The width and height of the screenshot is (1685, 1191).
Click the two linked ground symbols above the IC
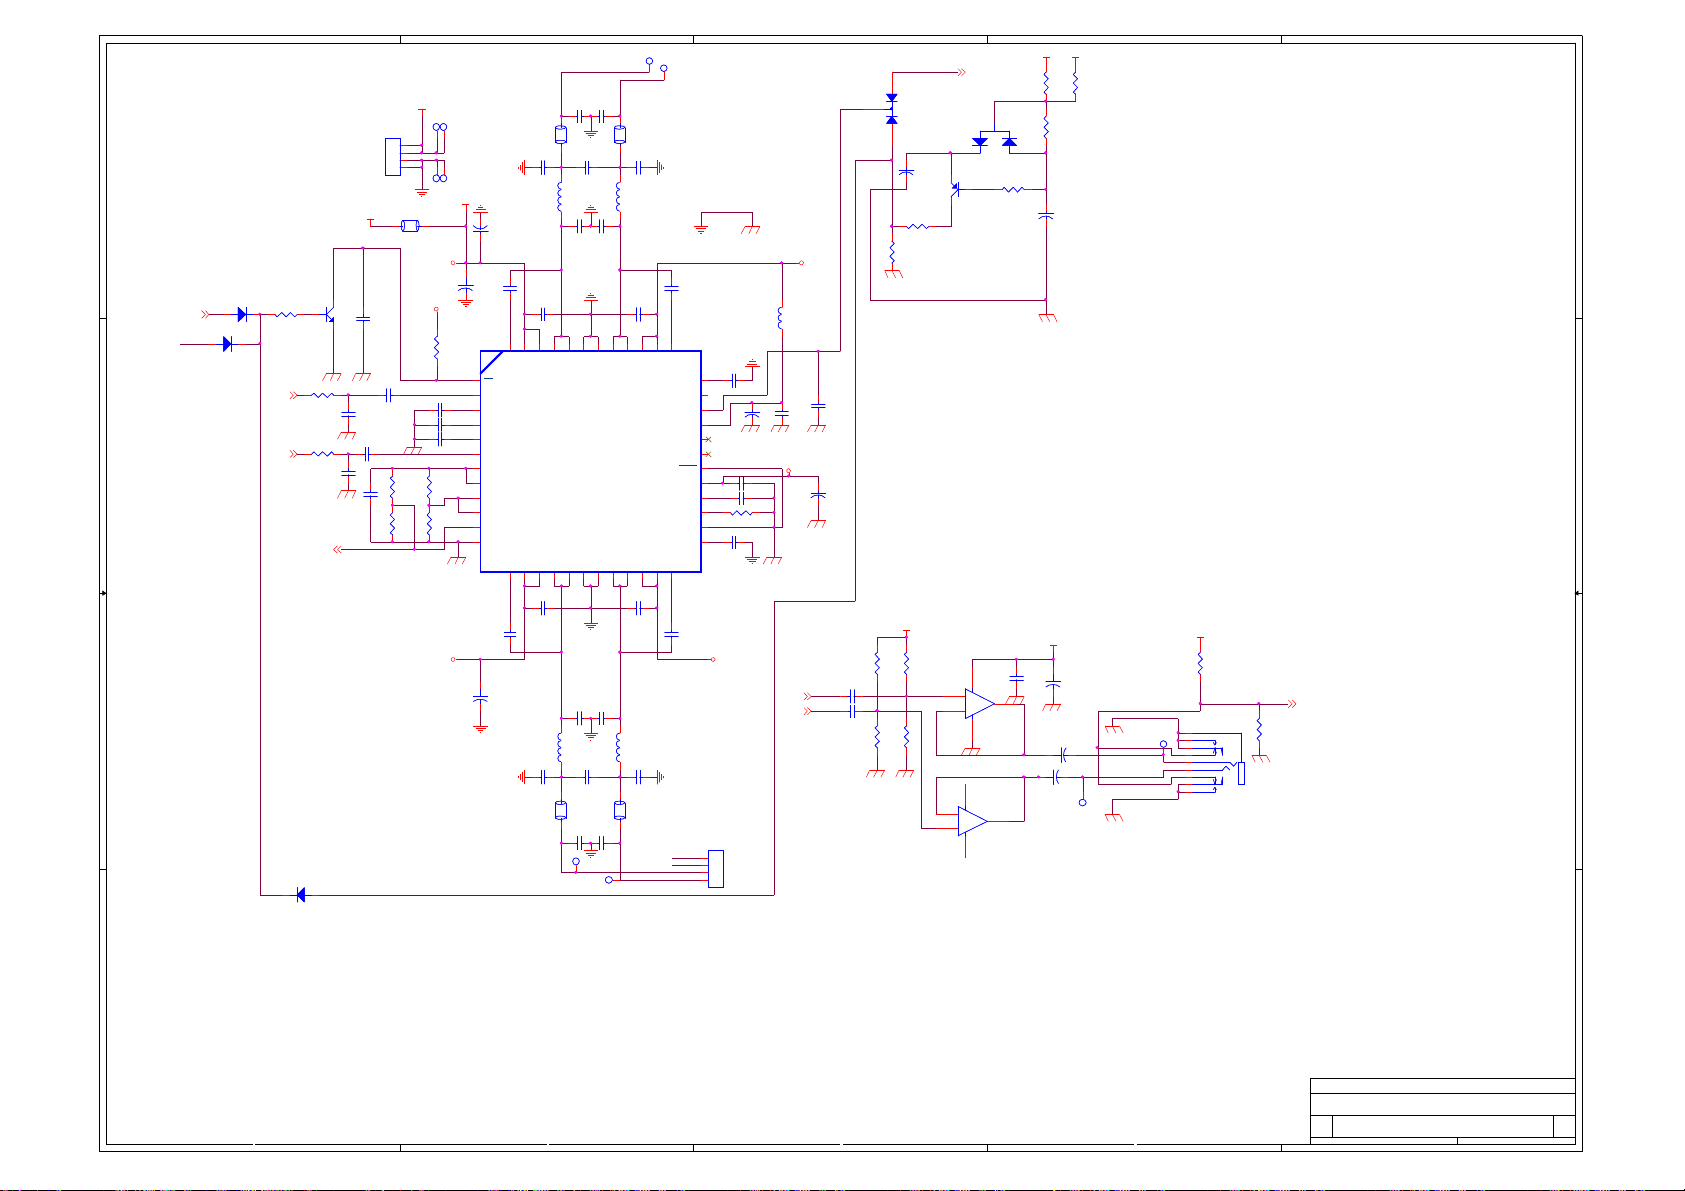click(x=727, y=222)
